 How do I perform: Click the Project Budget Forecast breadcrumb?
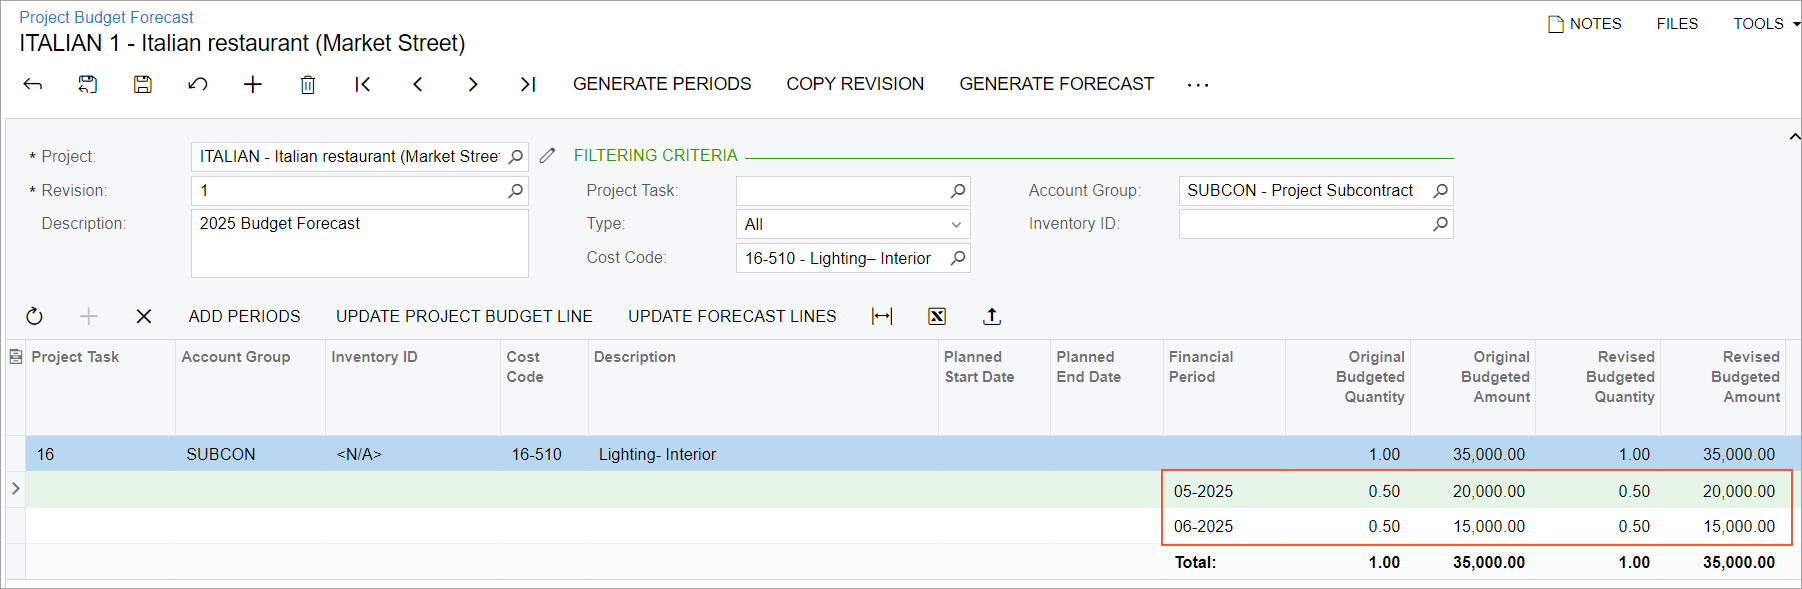coord(106,17)
